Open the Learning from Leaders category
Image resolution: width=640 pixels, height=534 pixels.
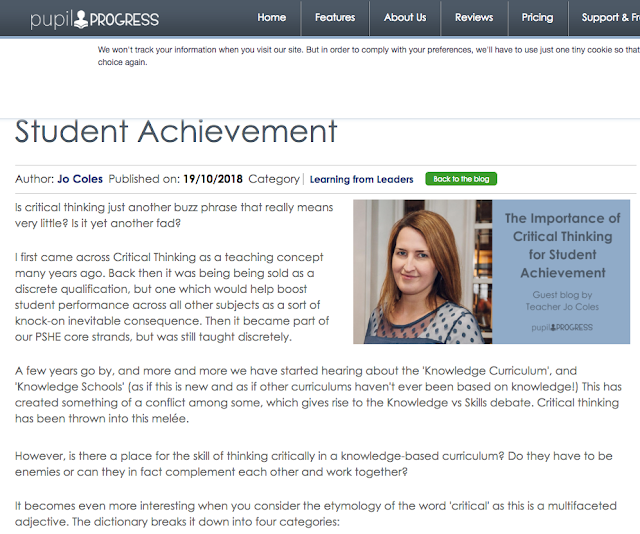pos(361,179)
